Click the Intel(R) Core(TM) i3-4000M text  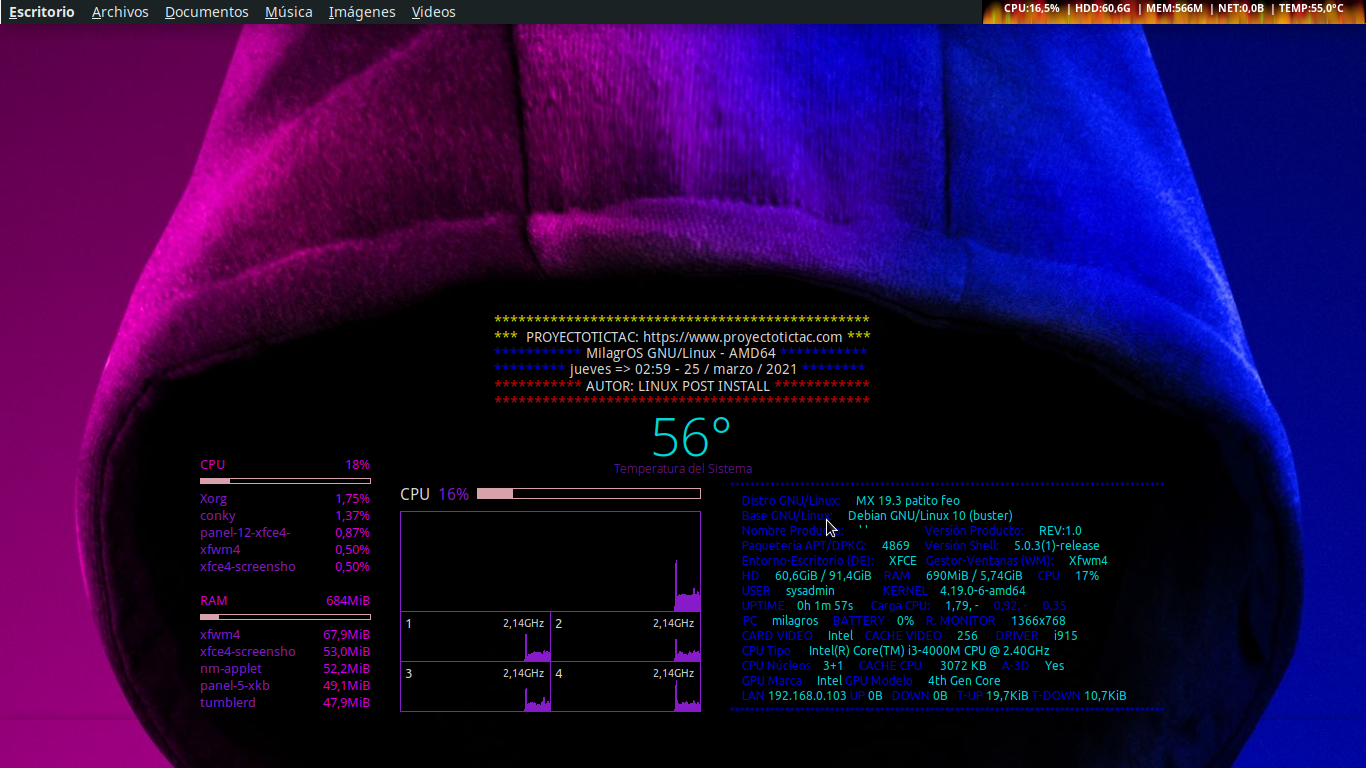(x=929, y=651)
